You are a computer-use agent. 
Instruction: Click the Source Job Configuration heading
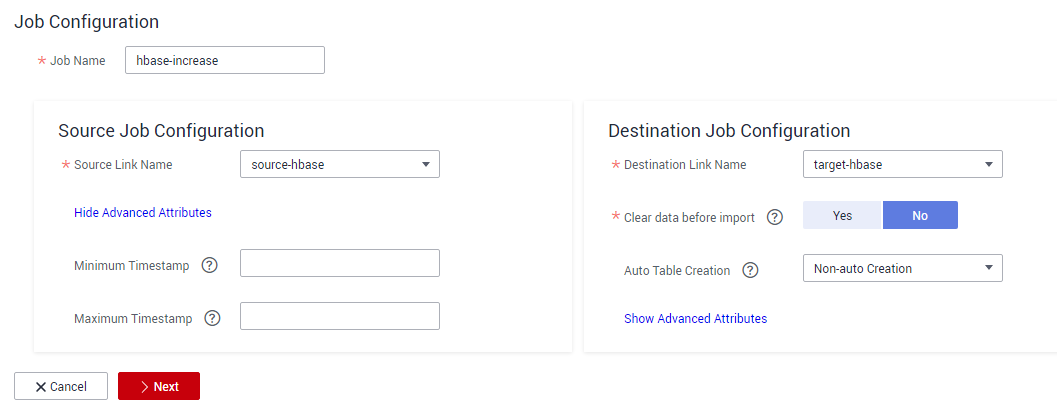coord(161,130)
